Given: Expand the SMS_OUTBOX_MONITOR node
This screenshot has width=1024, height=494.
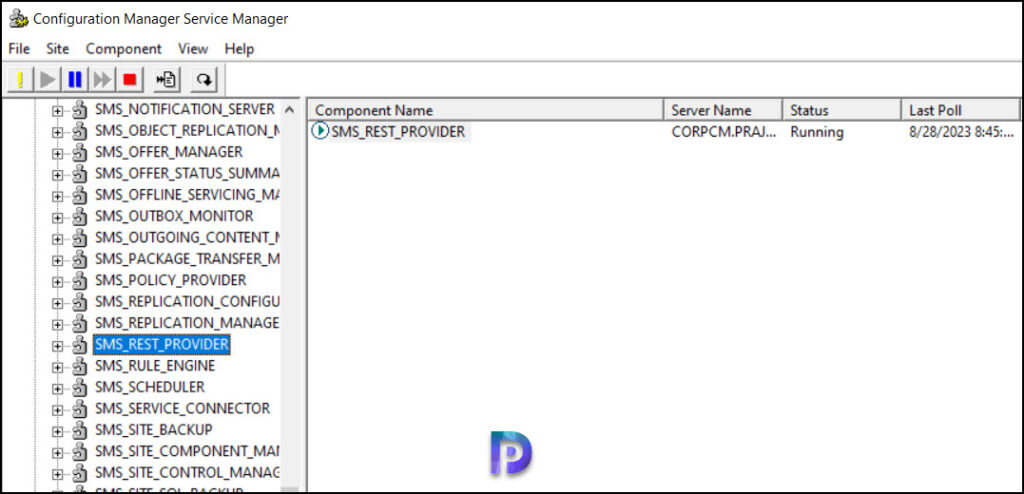Looking at the screenshot, I should pyautogui.click(x=57, y=218).
